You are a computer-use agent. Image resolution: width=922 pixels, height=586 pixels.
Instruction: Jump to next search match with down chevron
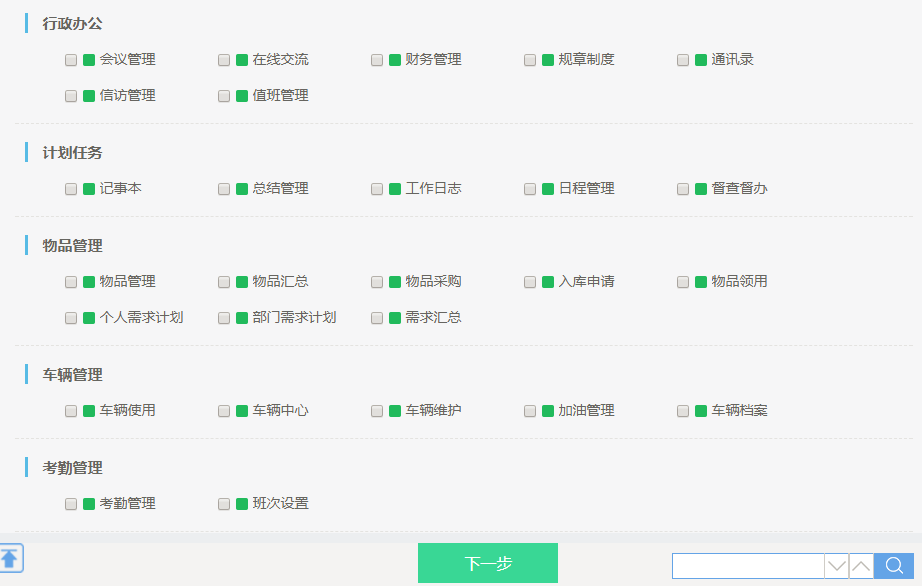click(x=836, y=565)
